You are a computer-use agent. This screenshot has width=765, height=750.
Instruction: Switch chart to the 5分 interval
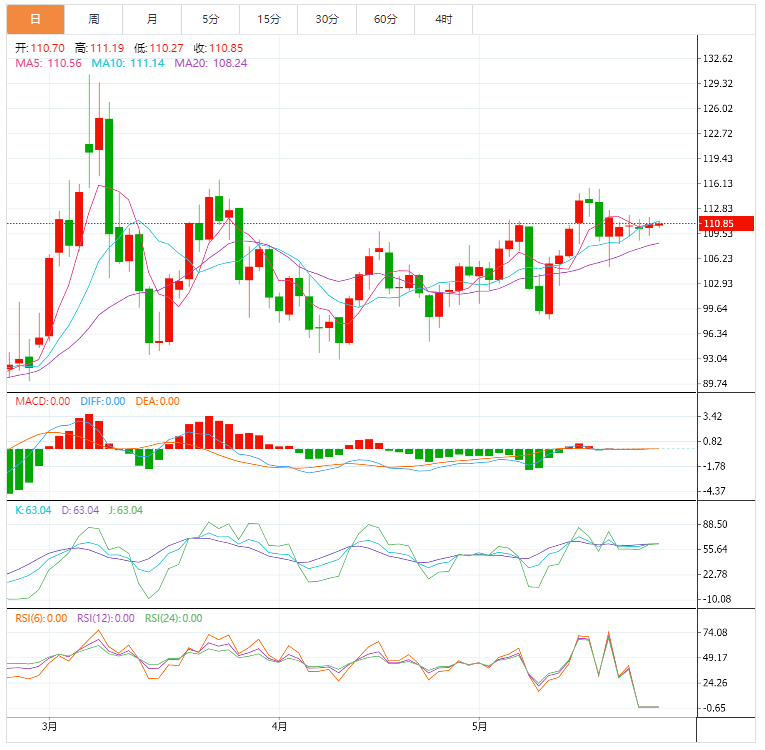210,19
